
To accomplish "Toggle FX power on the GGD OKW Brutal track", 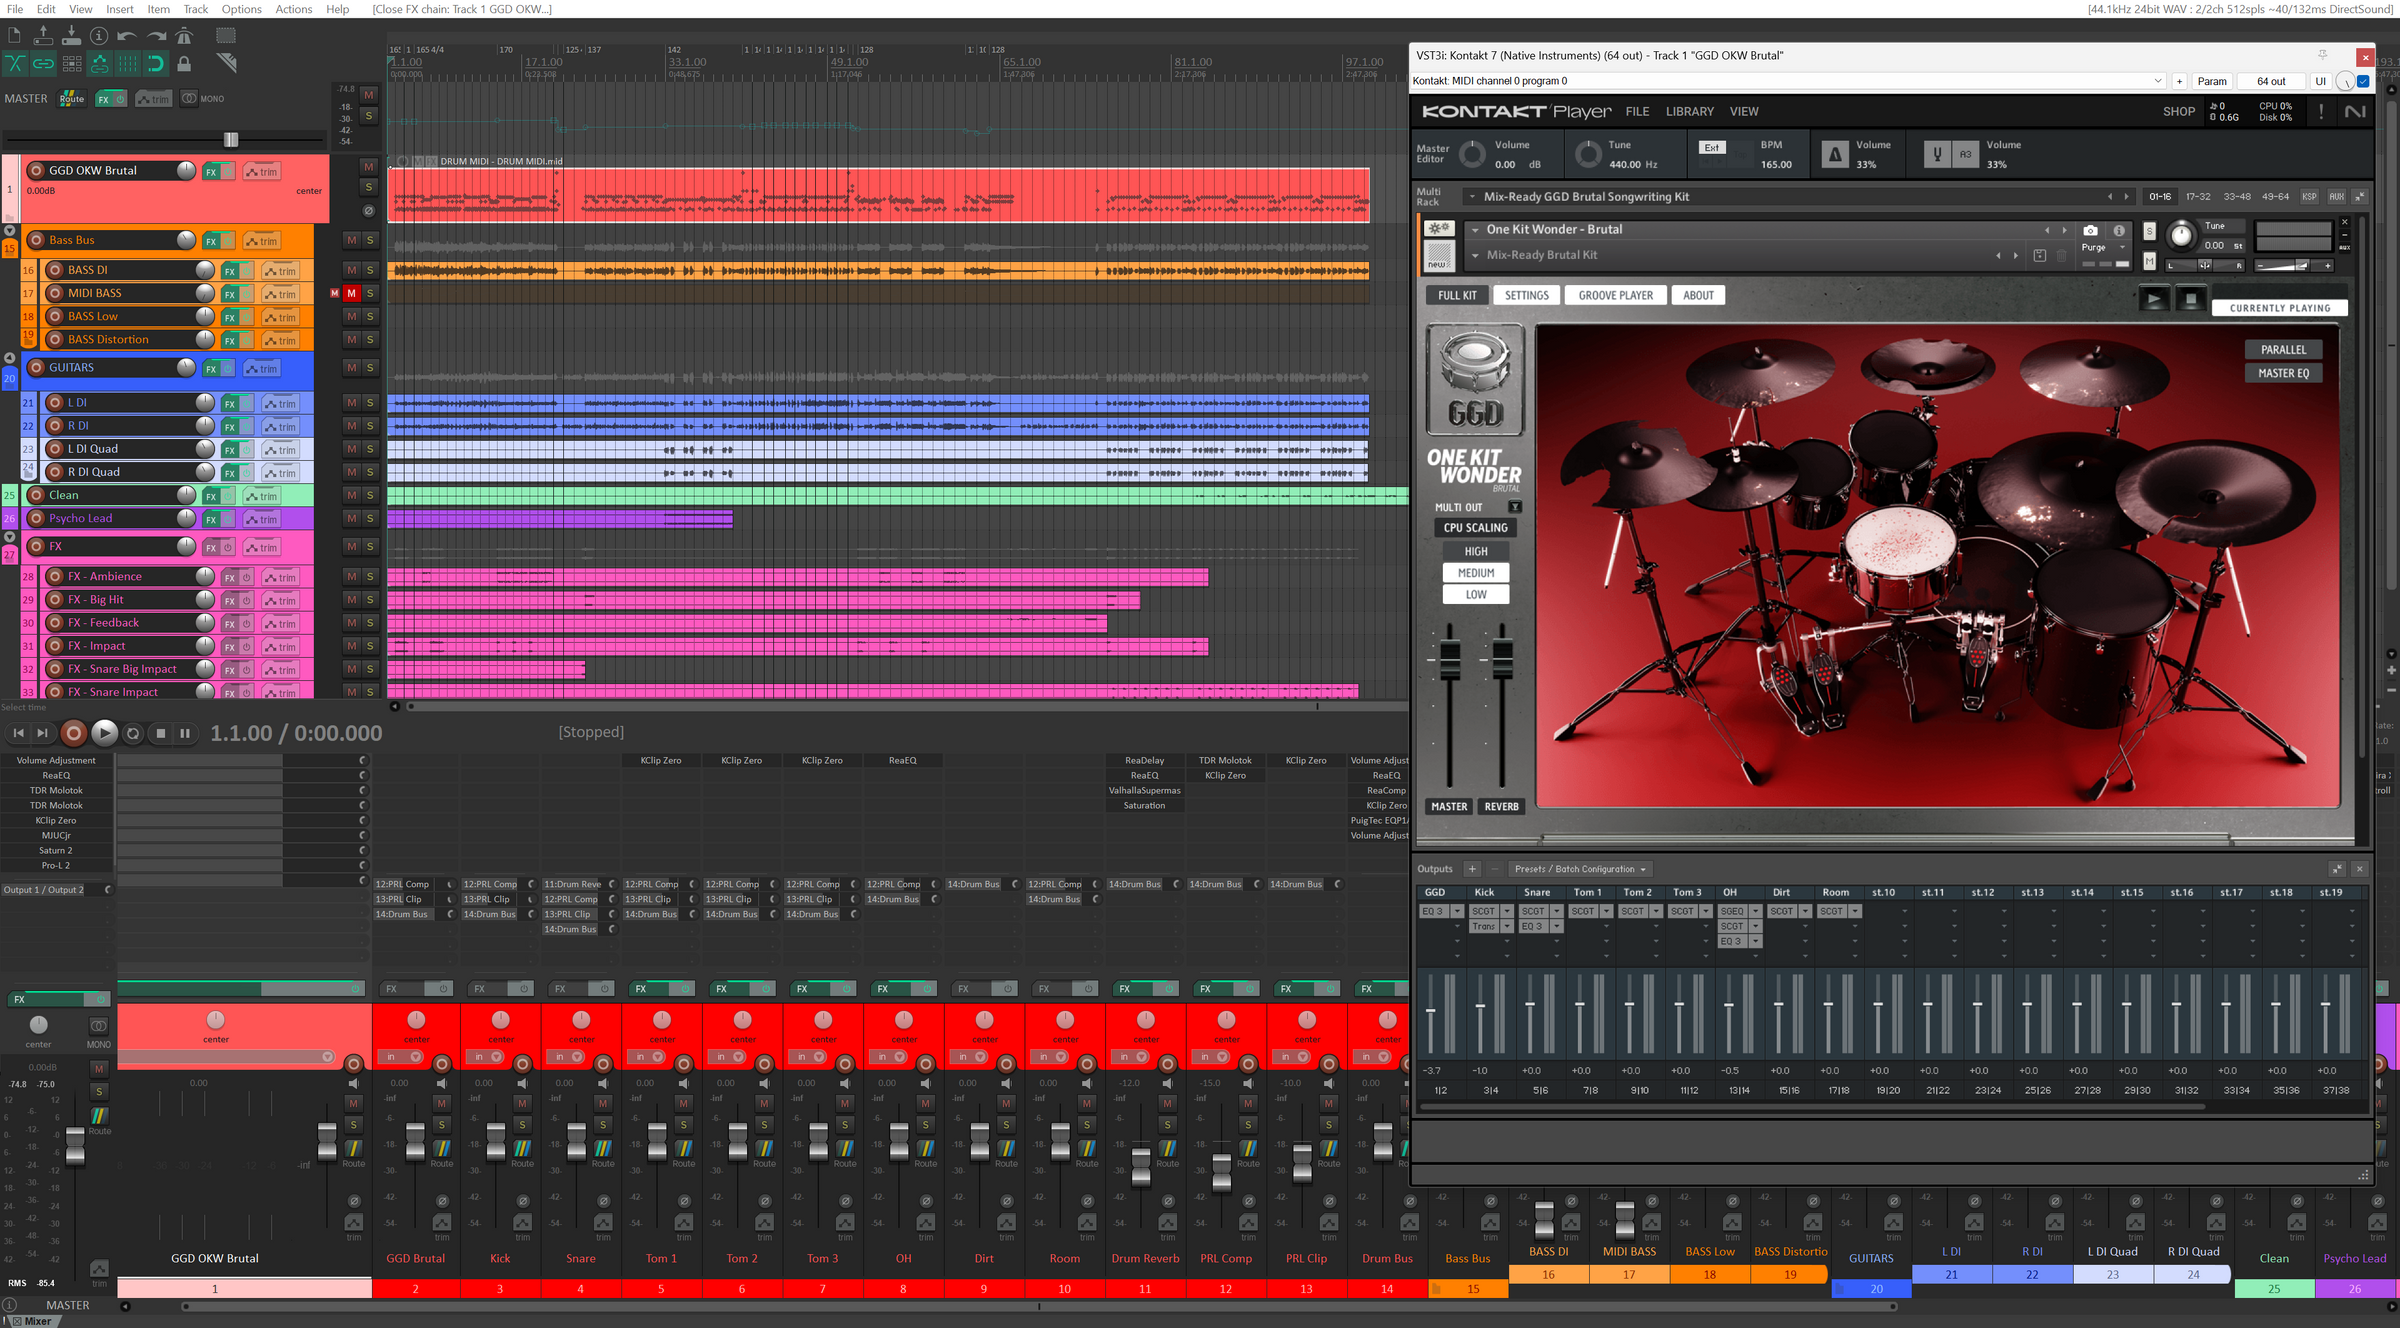I will click(226, 170).
